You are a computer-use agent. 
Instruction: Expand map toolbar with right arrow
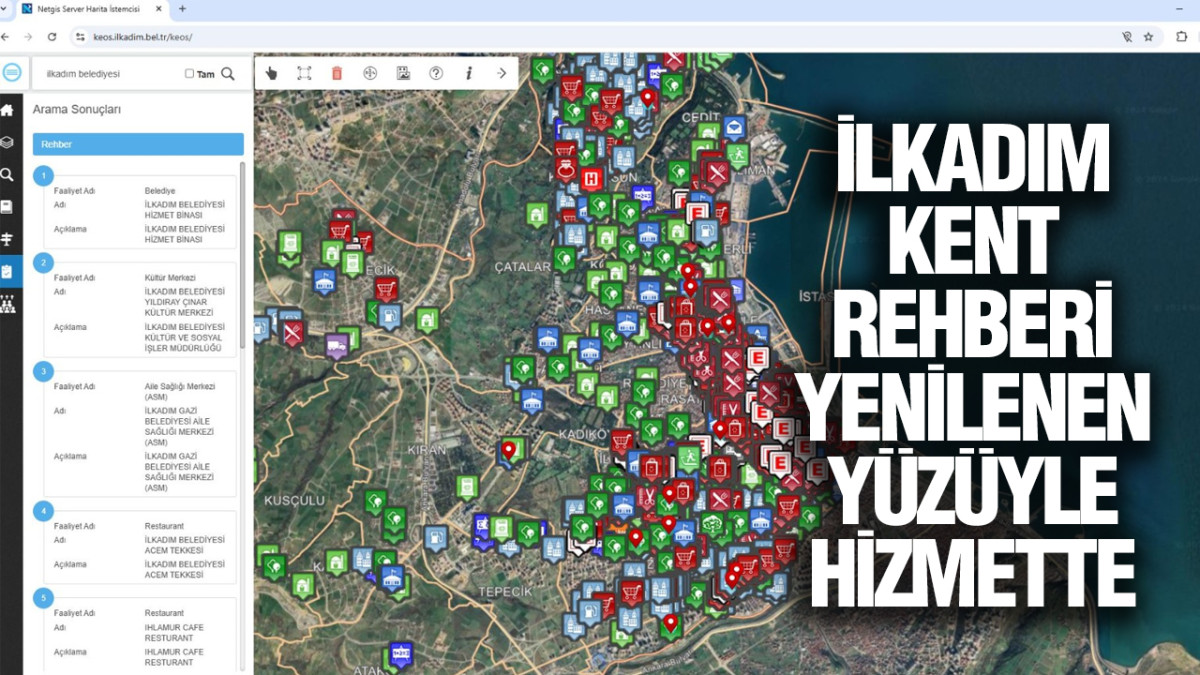tap(501, 73)
